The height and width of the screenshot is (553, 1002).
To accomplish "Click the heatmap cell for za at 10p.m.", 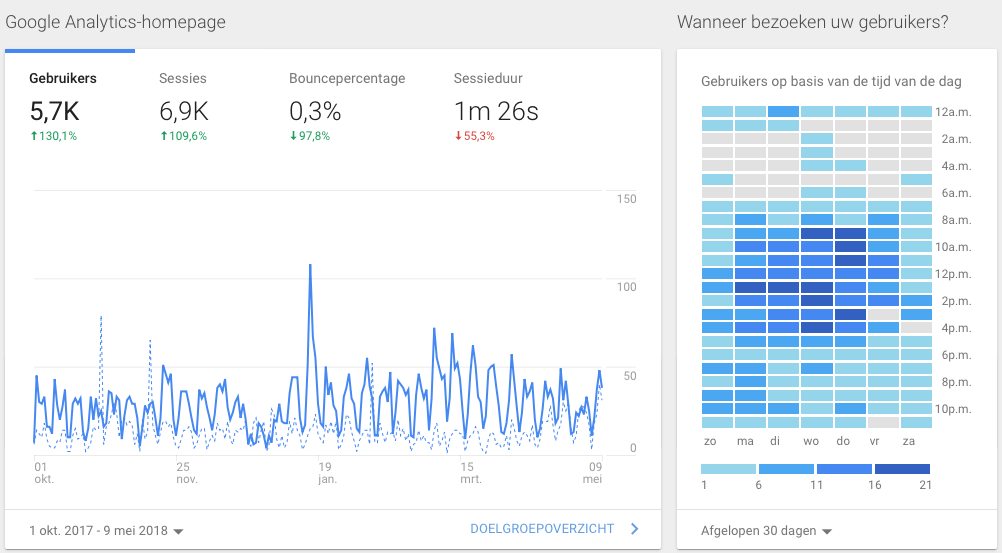I will click(916, 409).
